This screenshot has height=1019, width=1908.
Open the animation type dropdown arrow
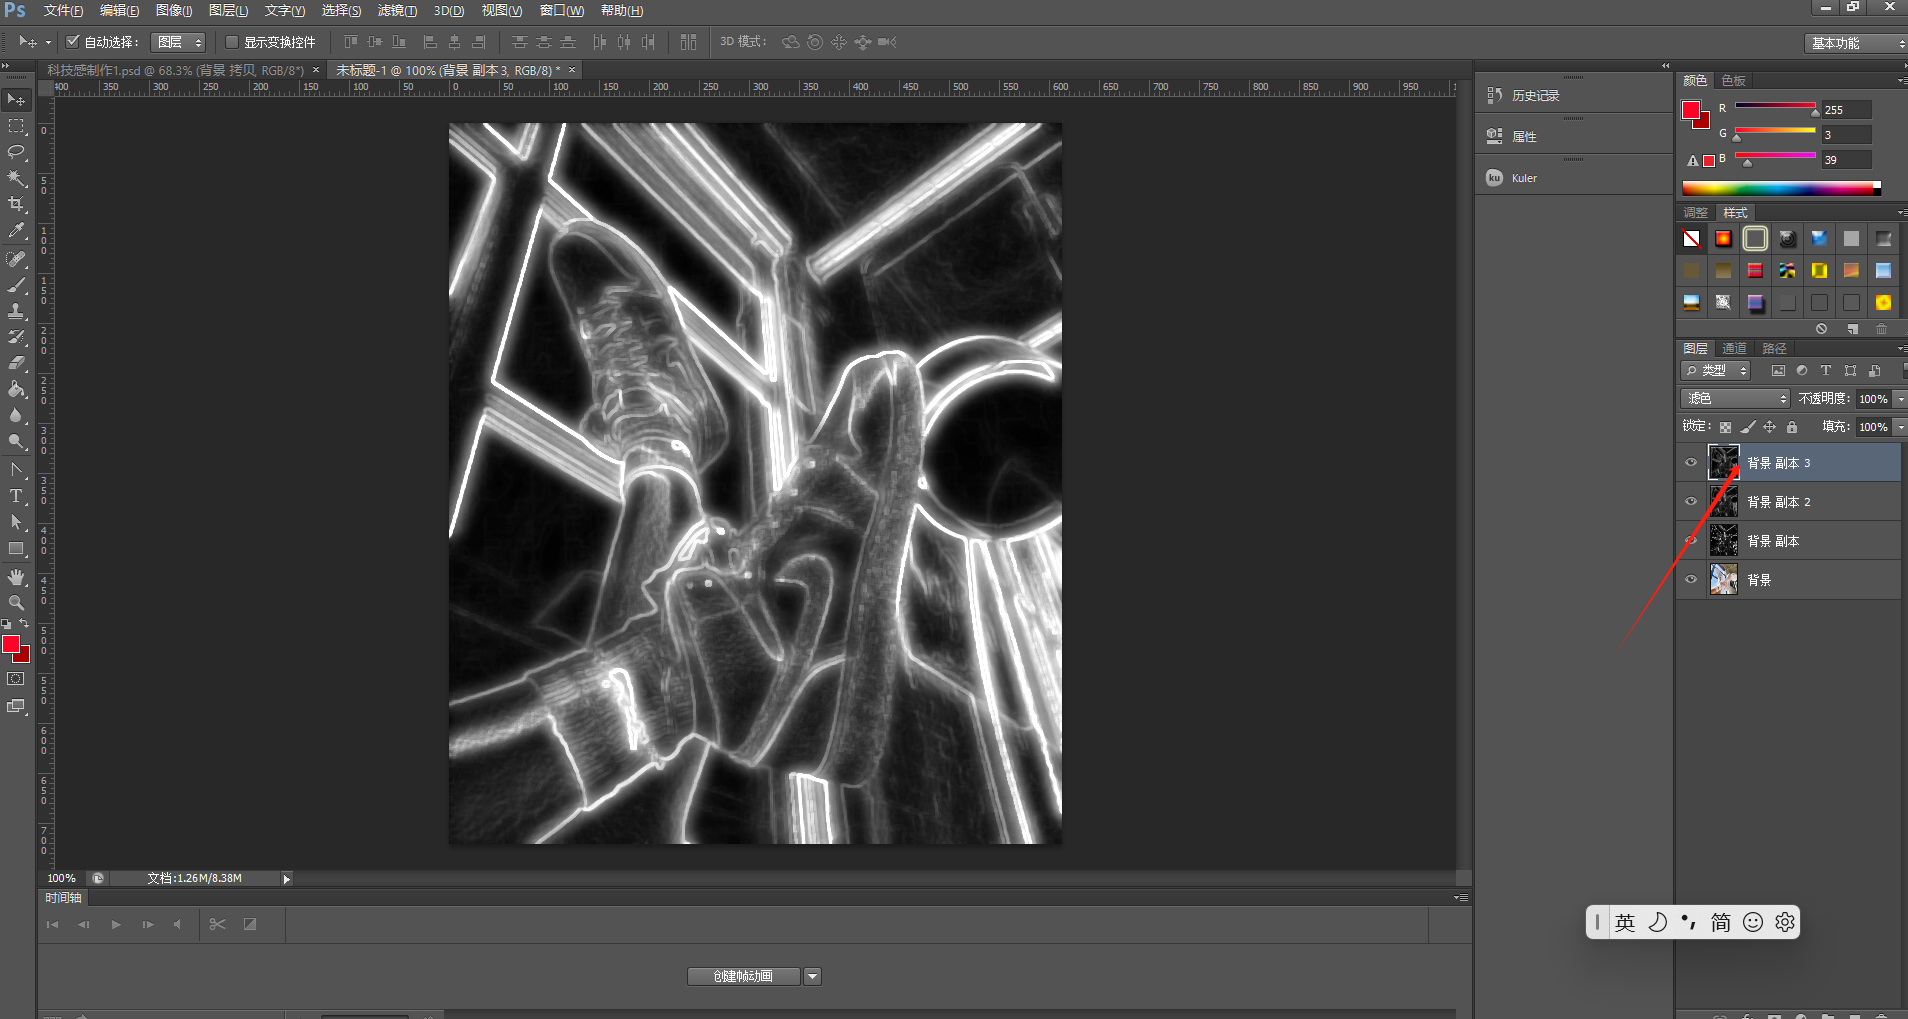813,976
